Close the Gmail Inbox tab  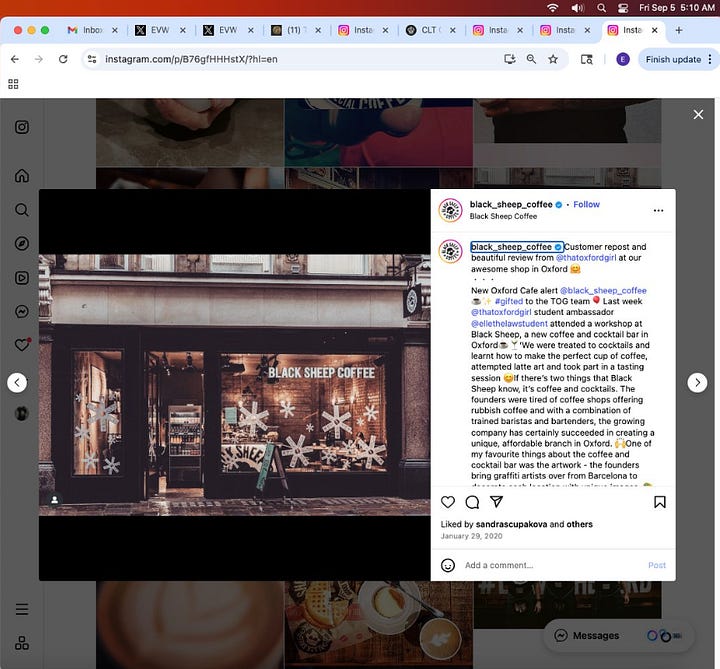coord(115,30)
